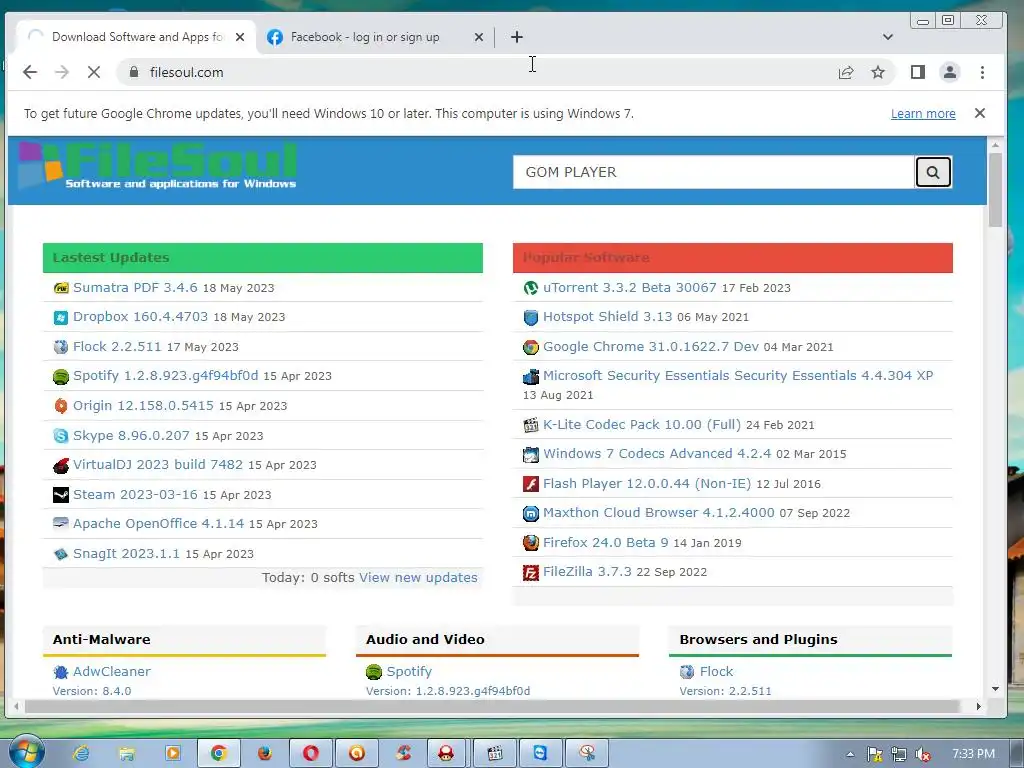Open the Flock link under Browsers and Plugins
The height and width of the screenshot is (768, 1024).
(716, 672)
